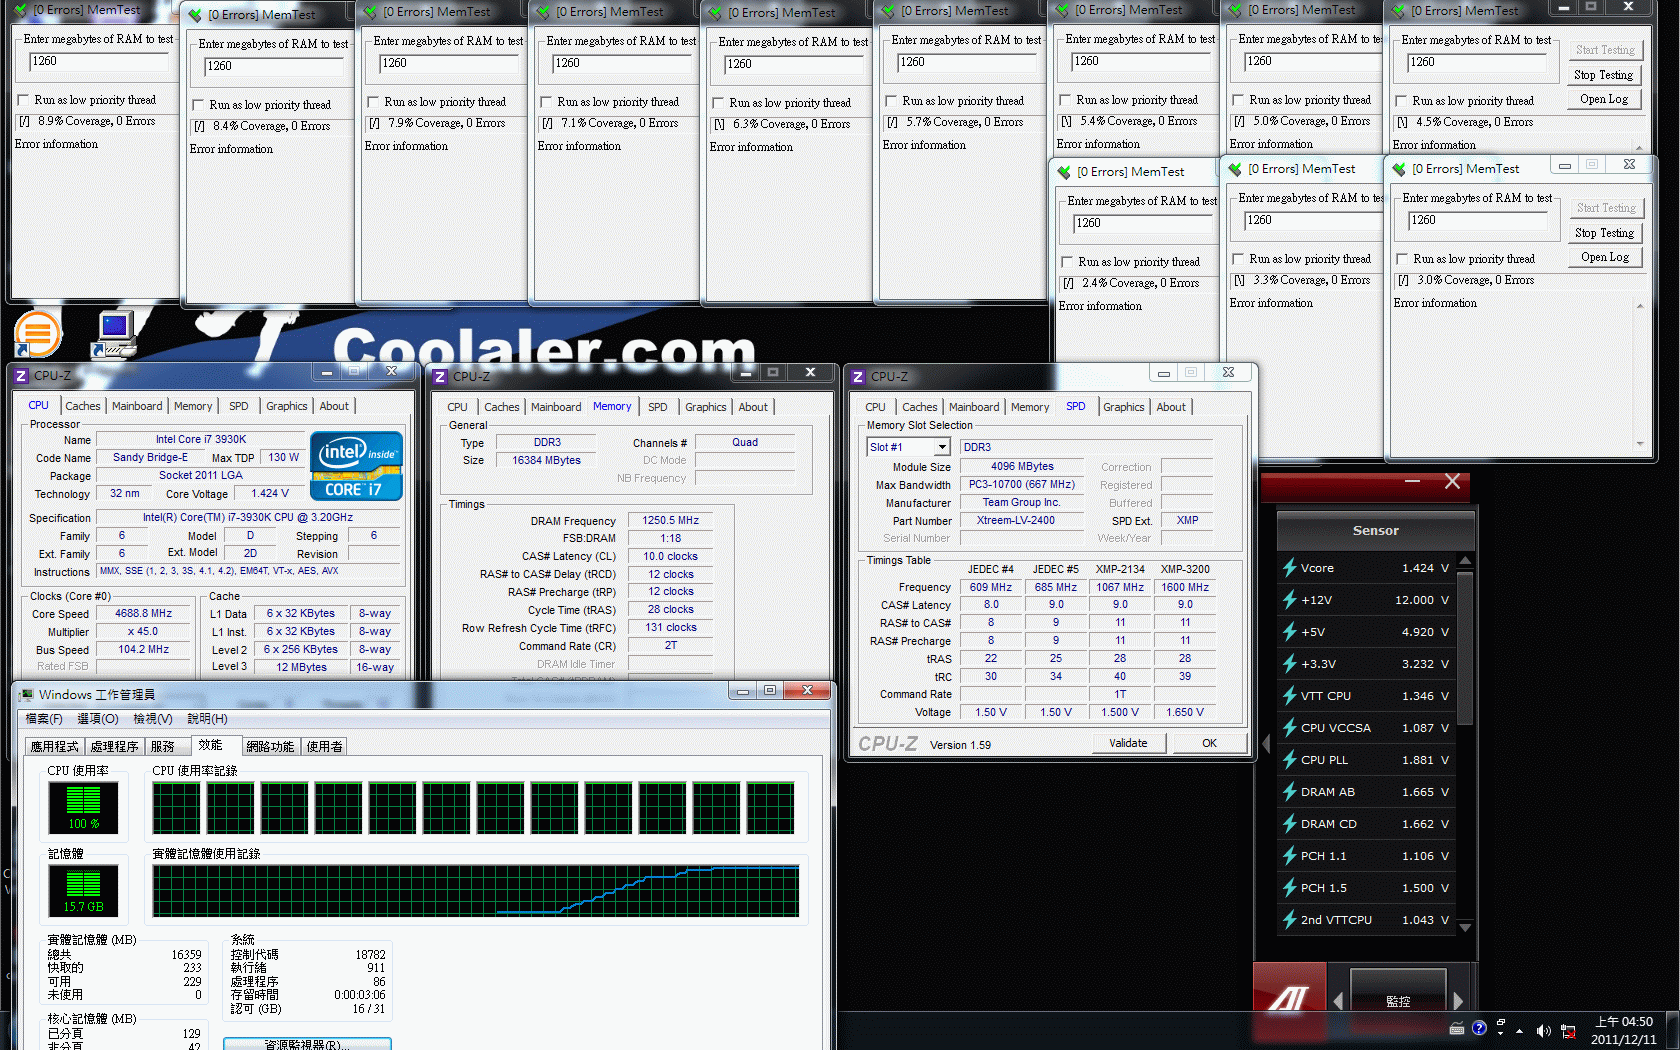Click the Task Manager title bar icon
1680x1050 pixels.
point(26,694)
